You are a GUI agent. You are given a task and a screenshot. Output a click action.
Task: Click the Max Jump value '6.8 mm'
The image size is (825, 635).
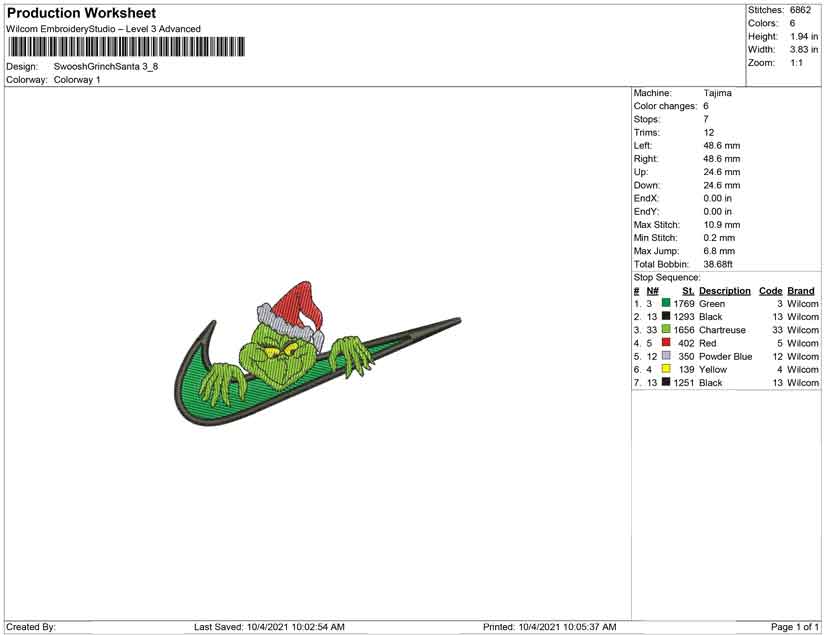(x=719, y=251)
